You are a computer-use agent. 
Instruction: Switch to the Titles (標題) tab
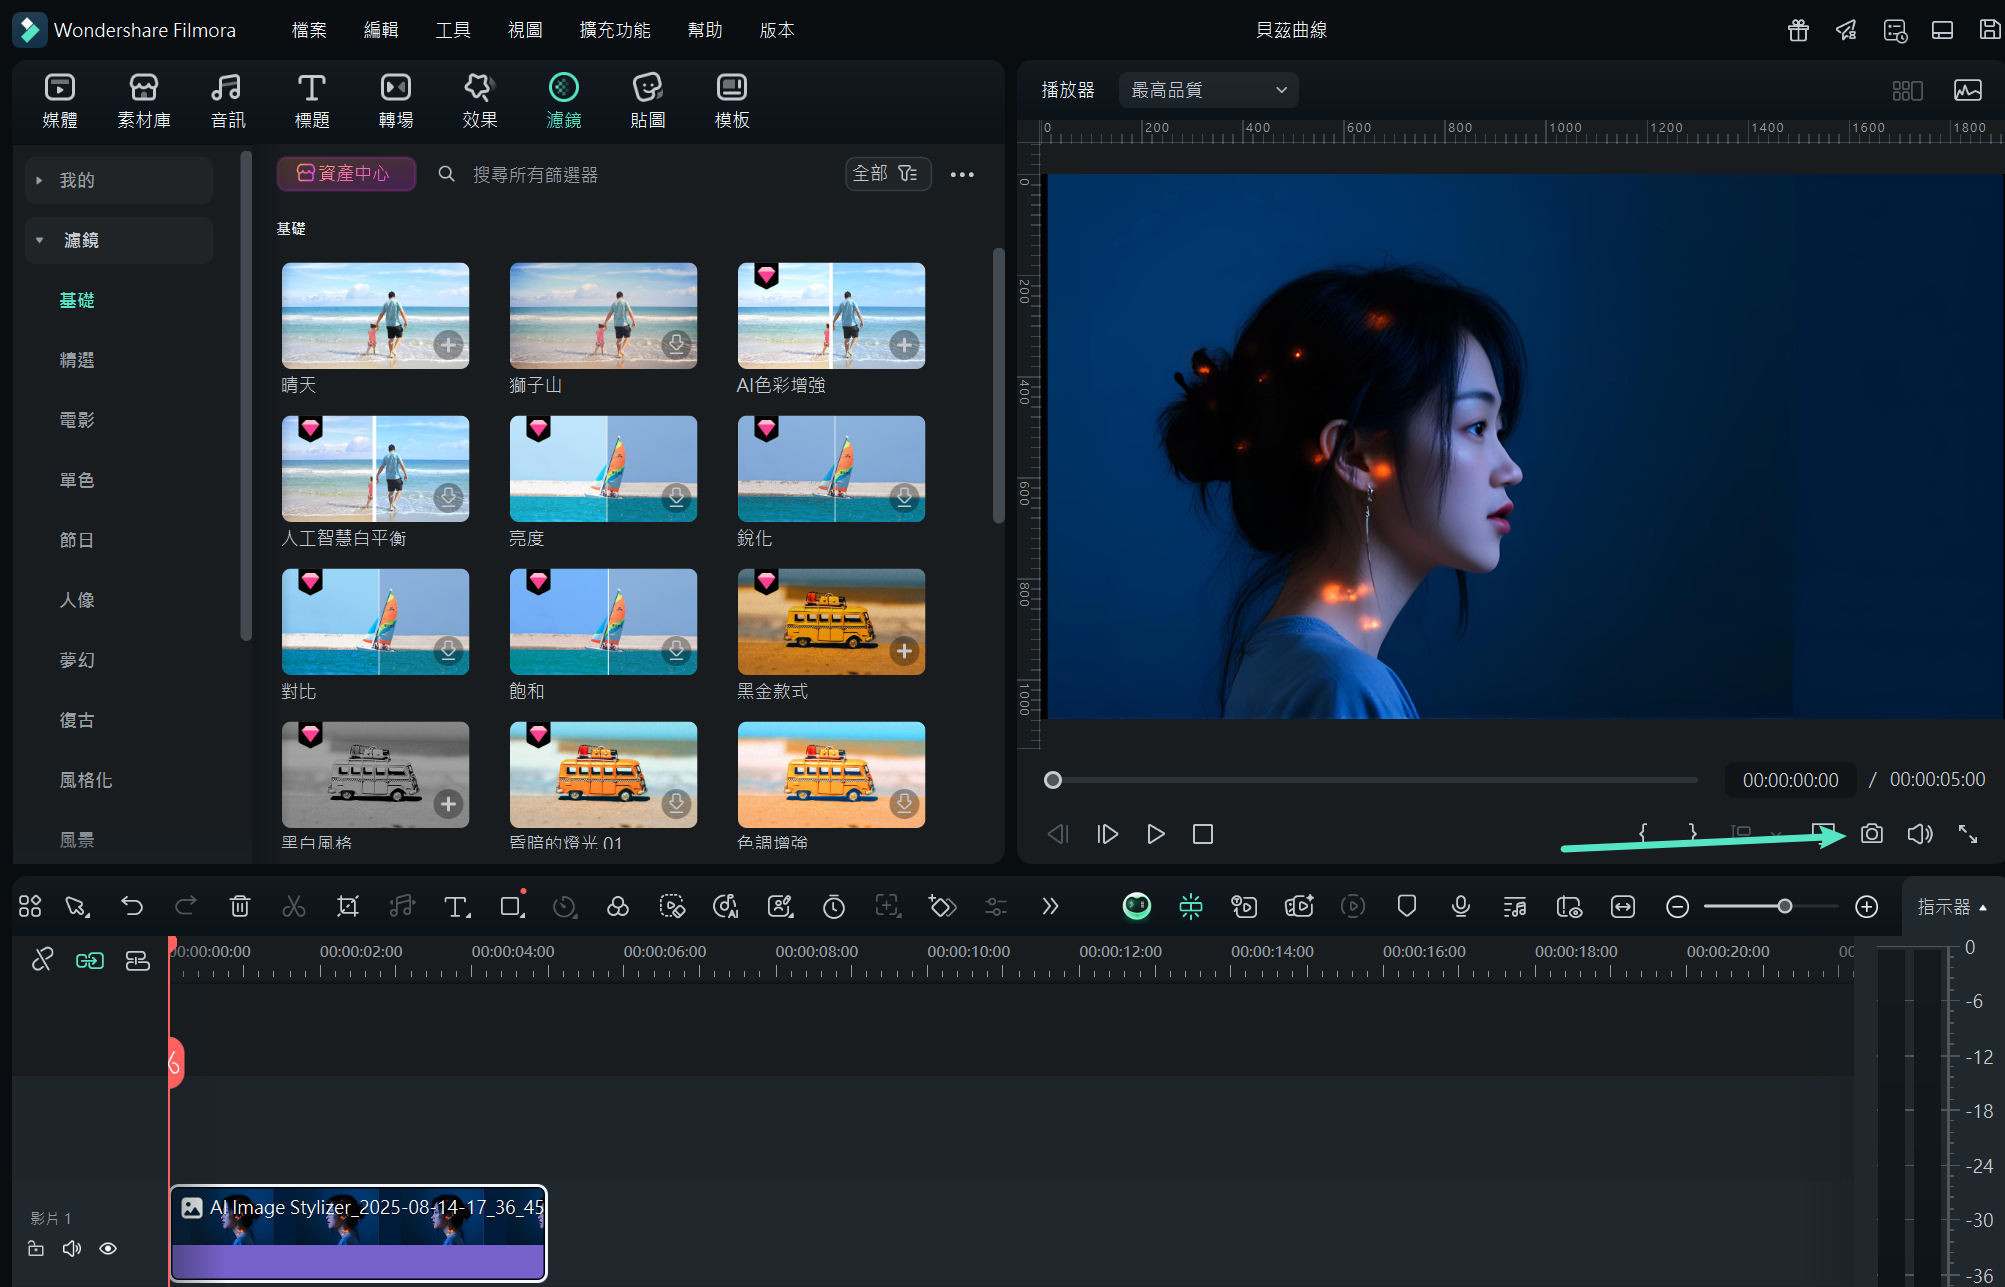click(312, 101)
